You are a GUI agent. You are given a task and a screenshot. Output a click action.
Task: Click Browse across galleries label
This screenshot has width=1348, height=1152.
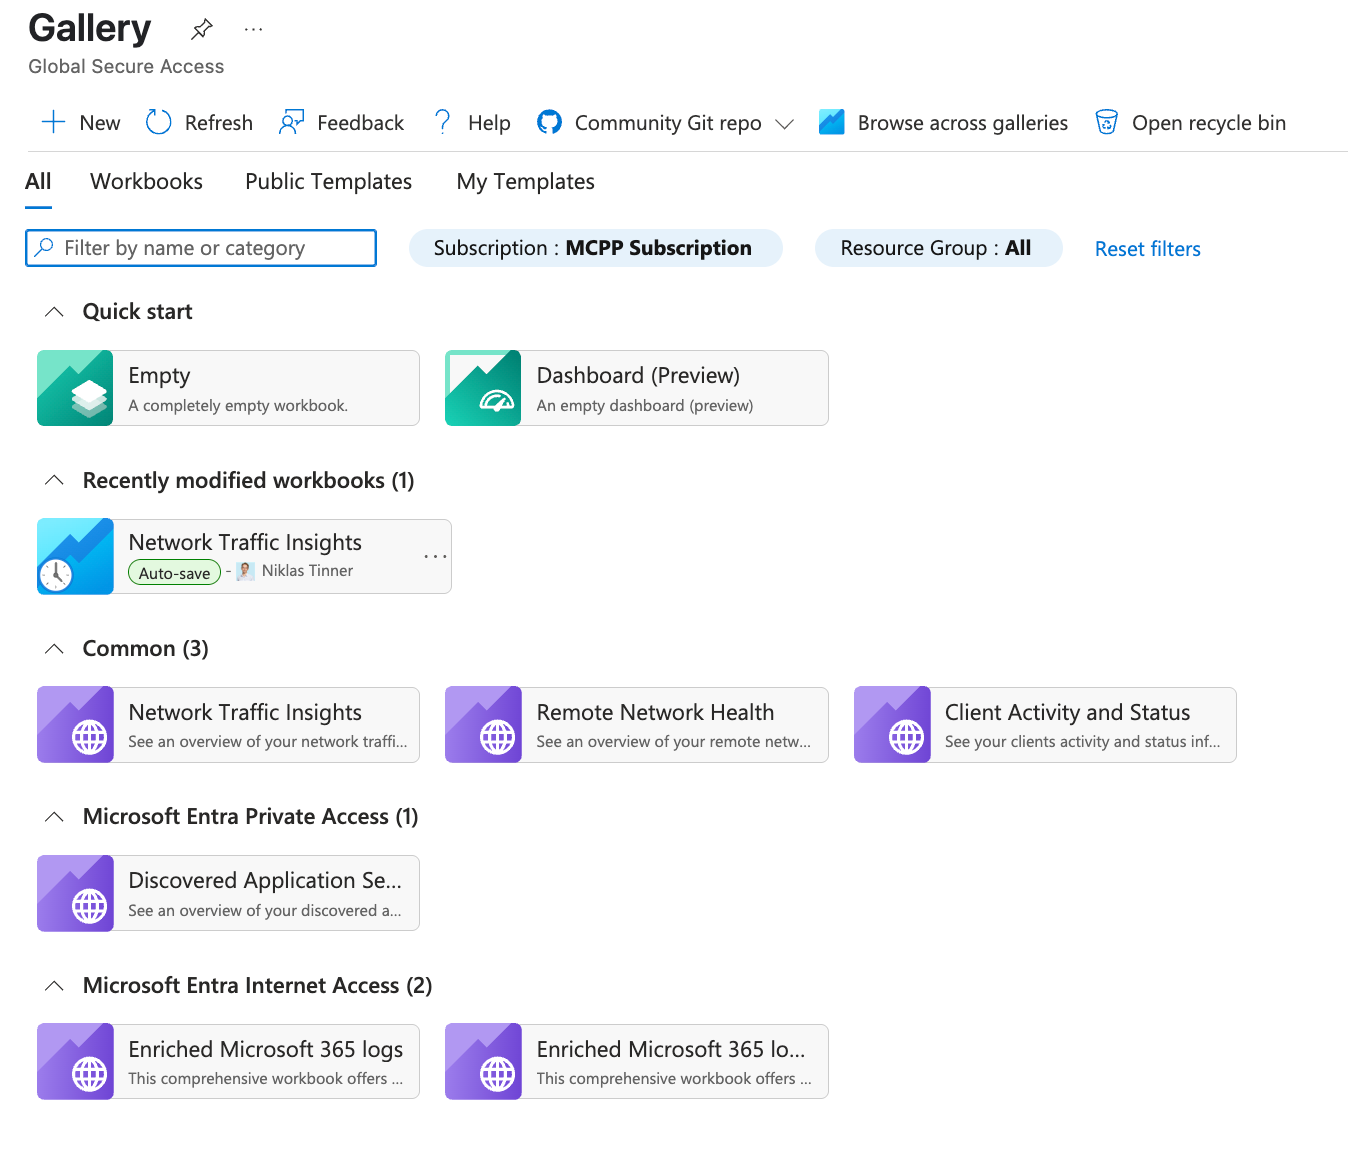tap(963, 123)
